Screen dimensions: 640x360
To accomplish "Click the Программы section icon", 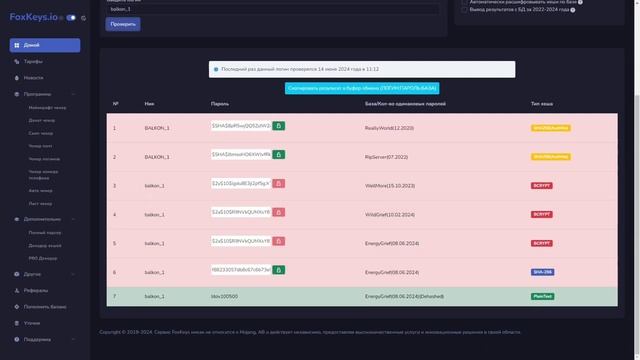I will [17, 94].
